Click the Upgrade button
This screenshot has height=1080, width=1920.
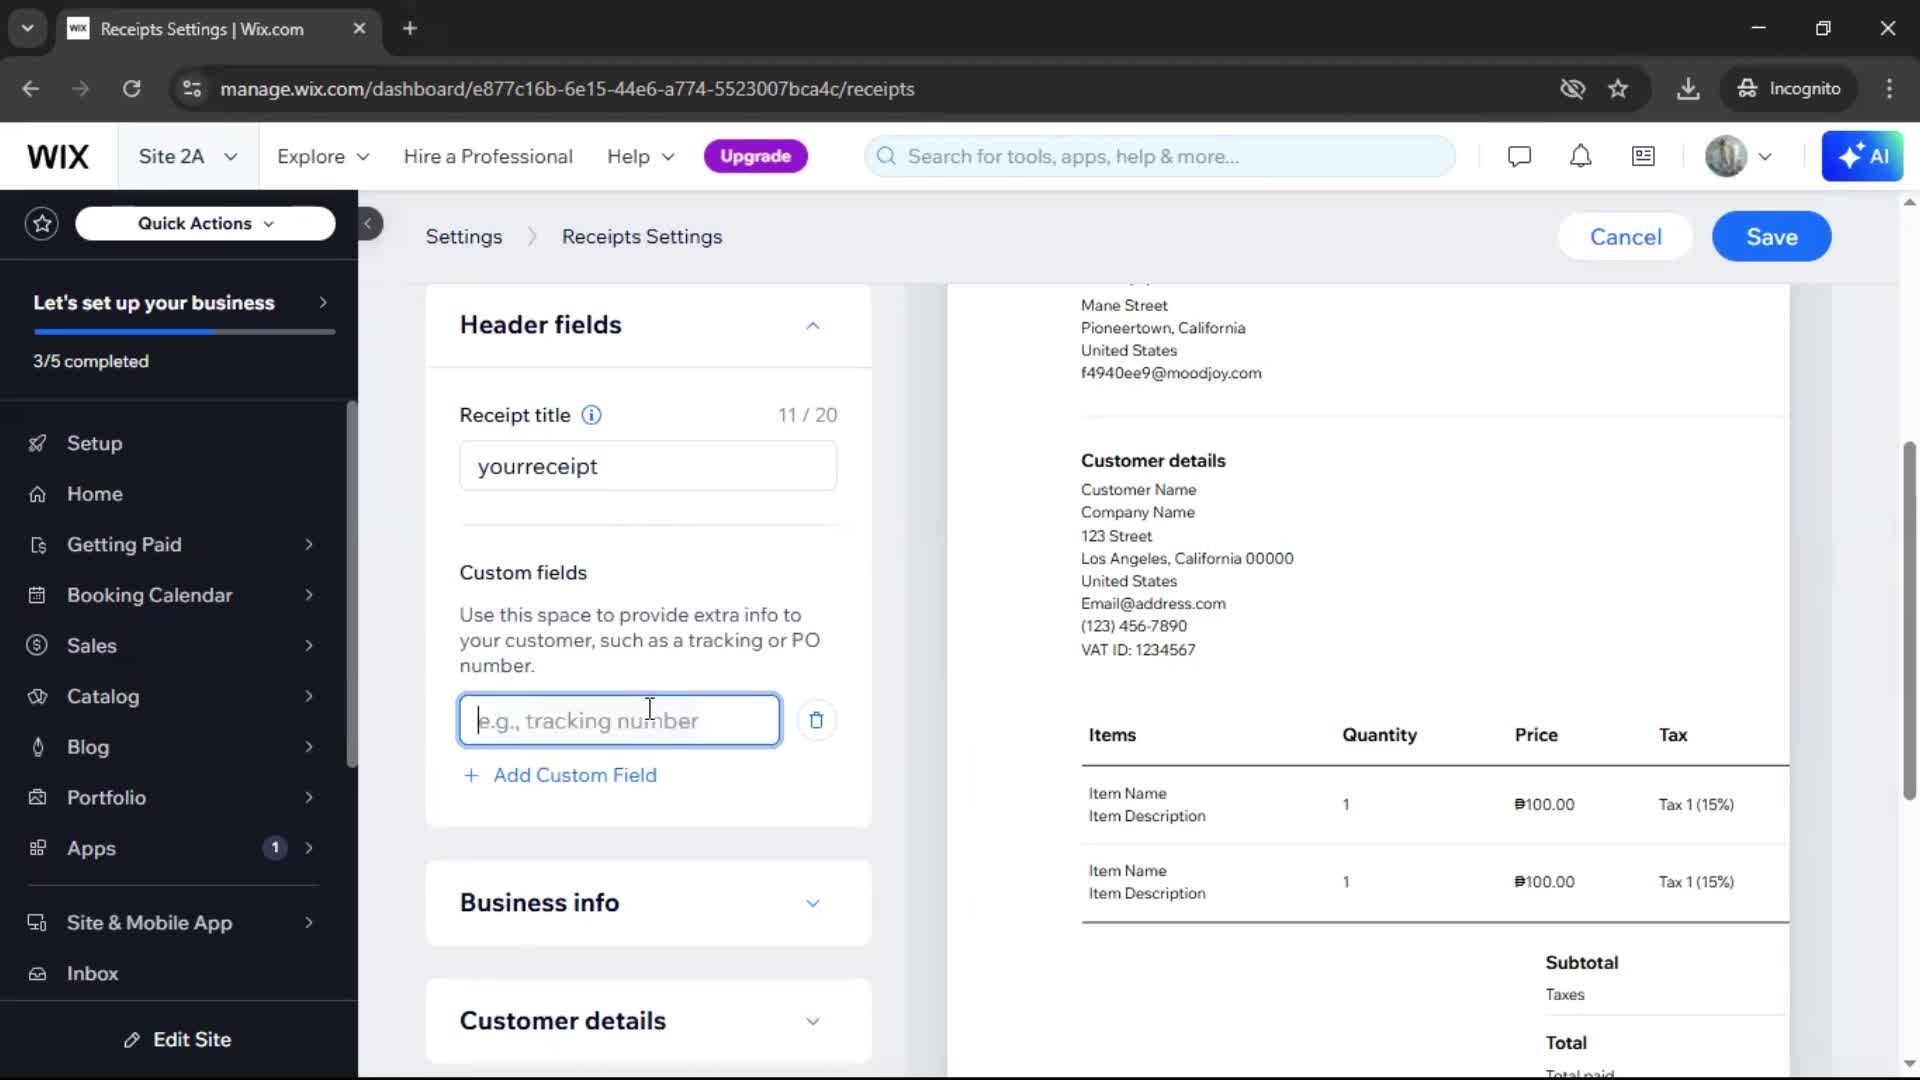[755, 156]
